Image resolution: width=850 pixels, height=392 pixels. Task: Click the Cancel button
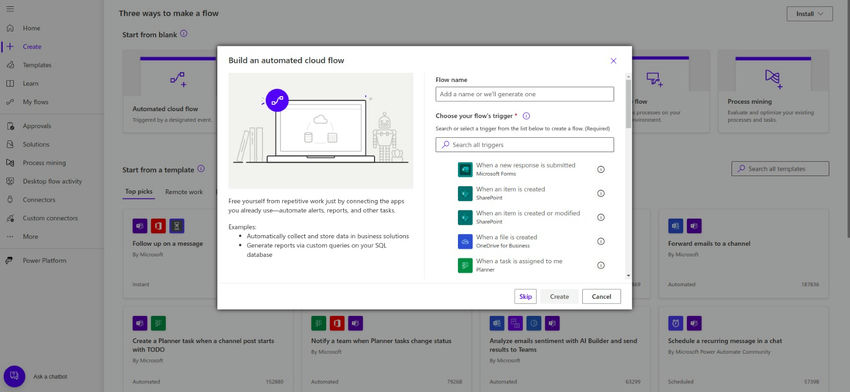601,297
